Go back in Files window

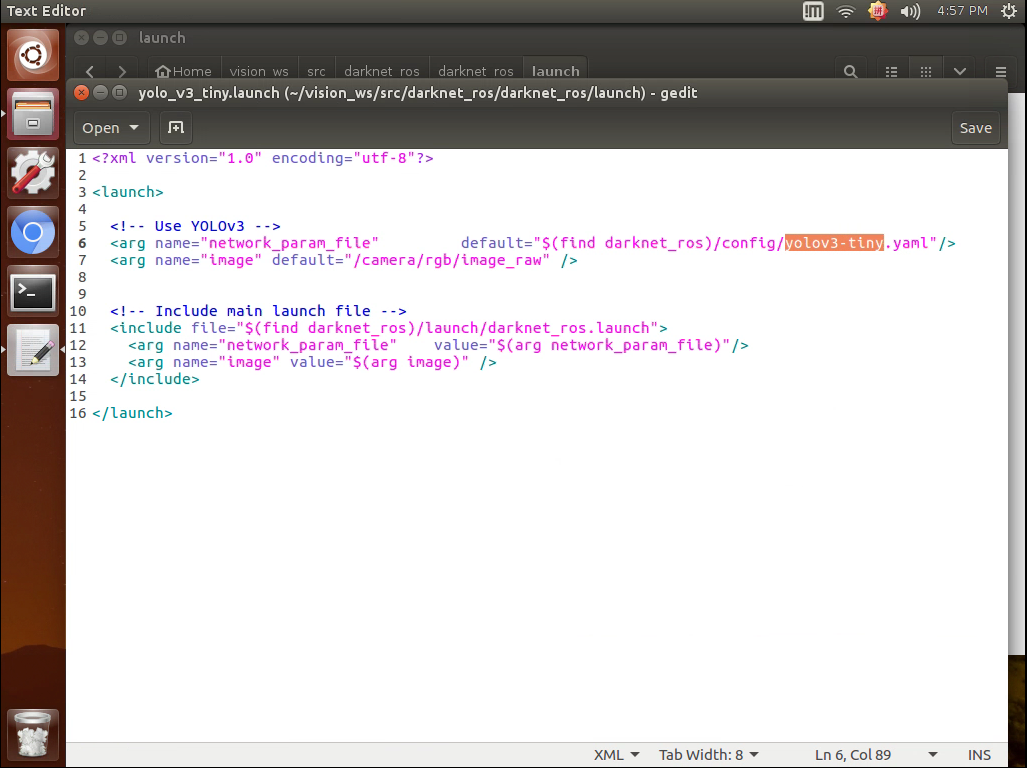(90, 71)
